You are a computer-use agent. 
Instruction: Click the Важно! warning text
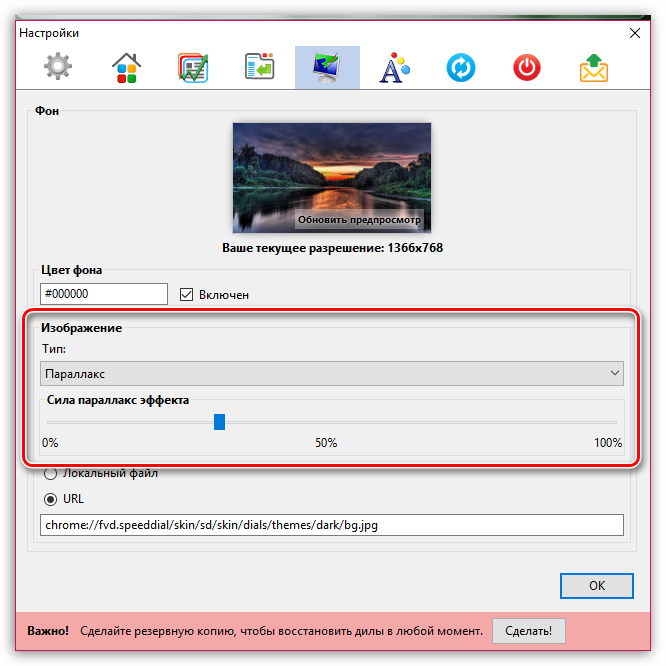[x=48, y=631]
